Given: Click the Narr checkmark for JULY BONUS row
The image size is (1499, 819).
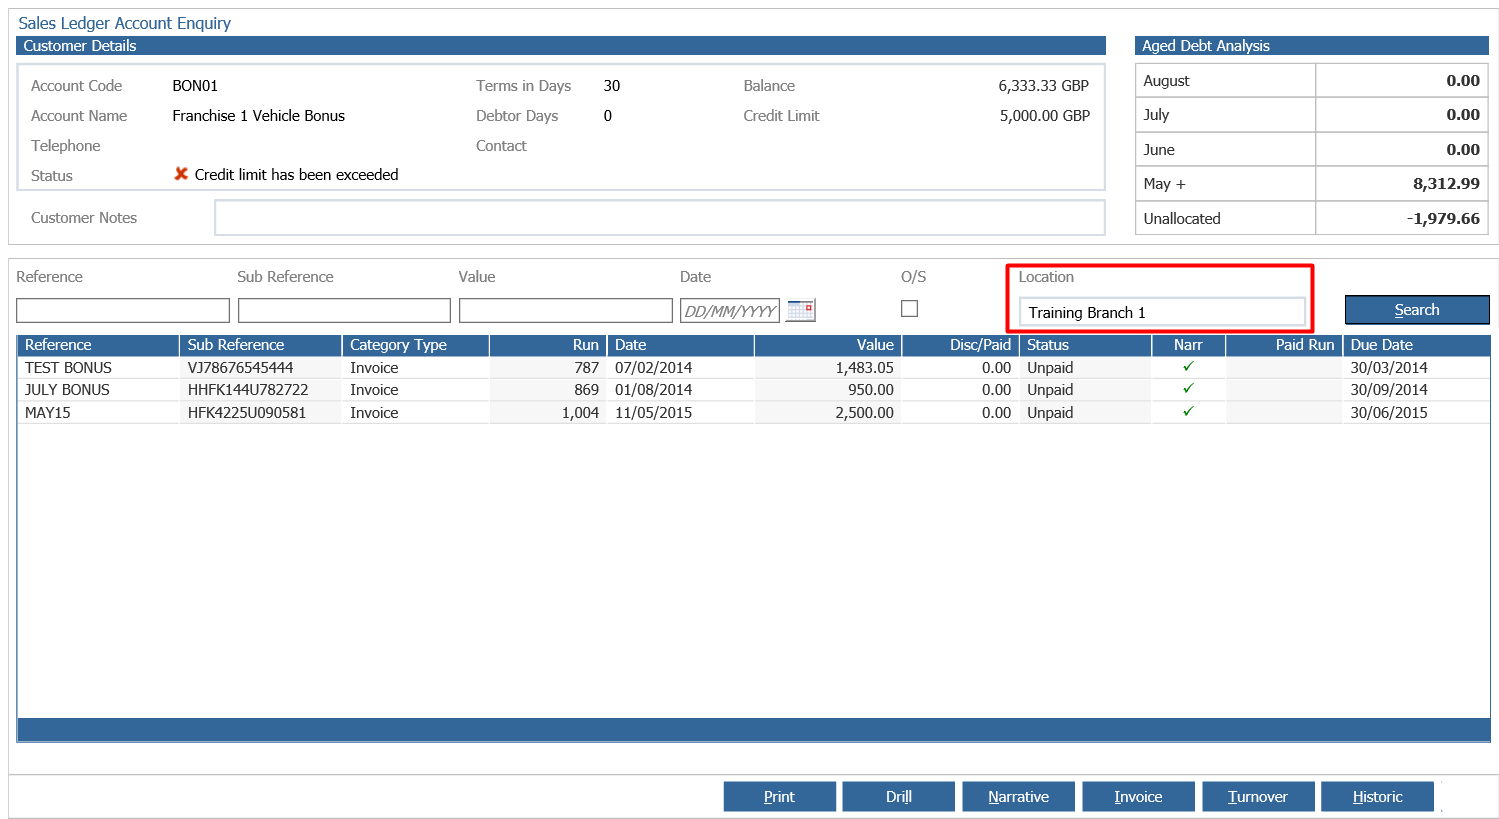Looking at the screenshot, I should click(1188, 389).
